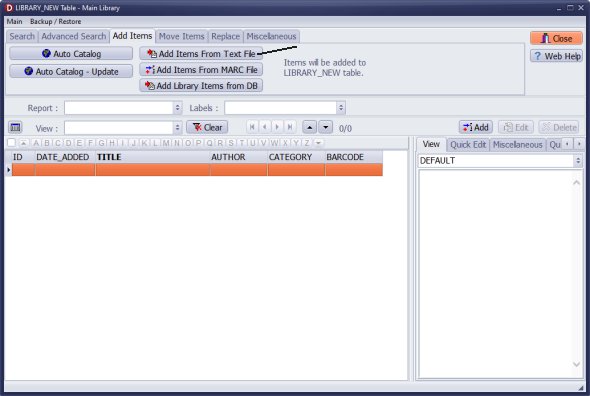
Task: Go to first record navigation arrow
Action: (x=252, y=127)
